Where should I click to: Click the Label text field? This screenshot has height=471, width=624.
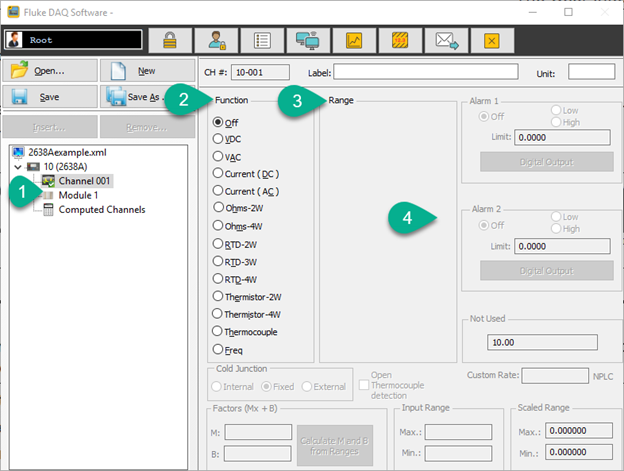(426, 72)
